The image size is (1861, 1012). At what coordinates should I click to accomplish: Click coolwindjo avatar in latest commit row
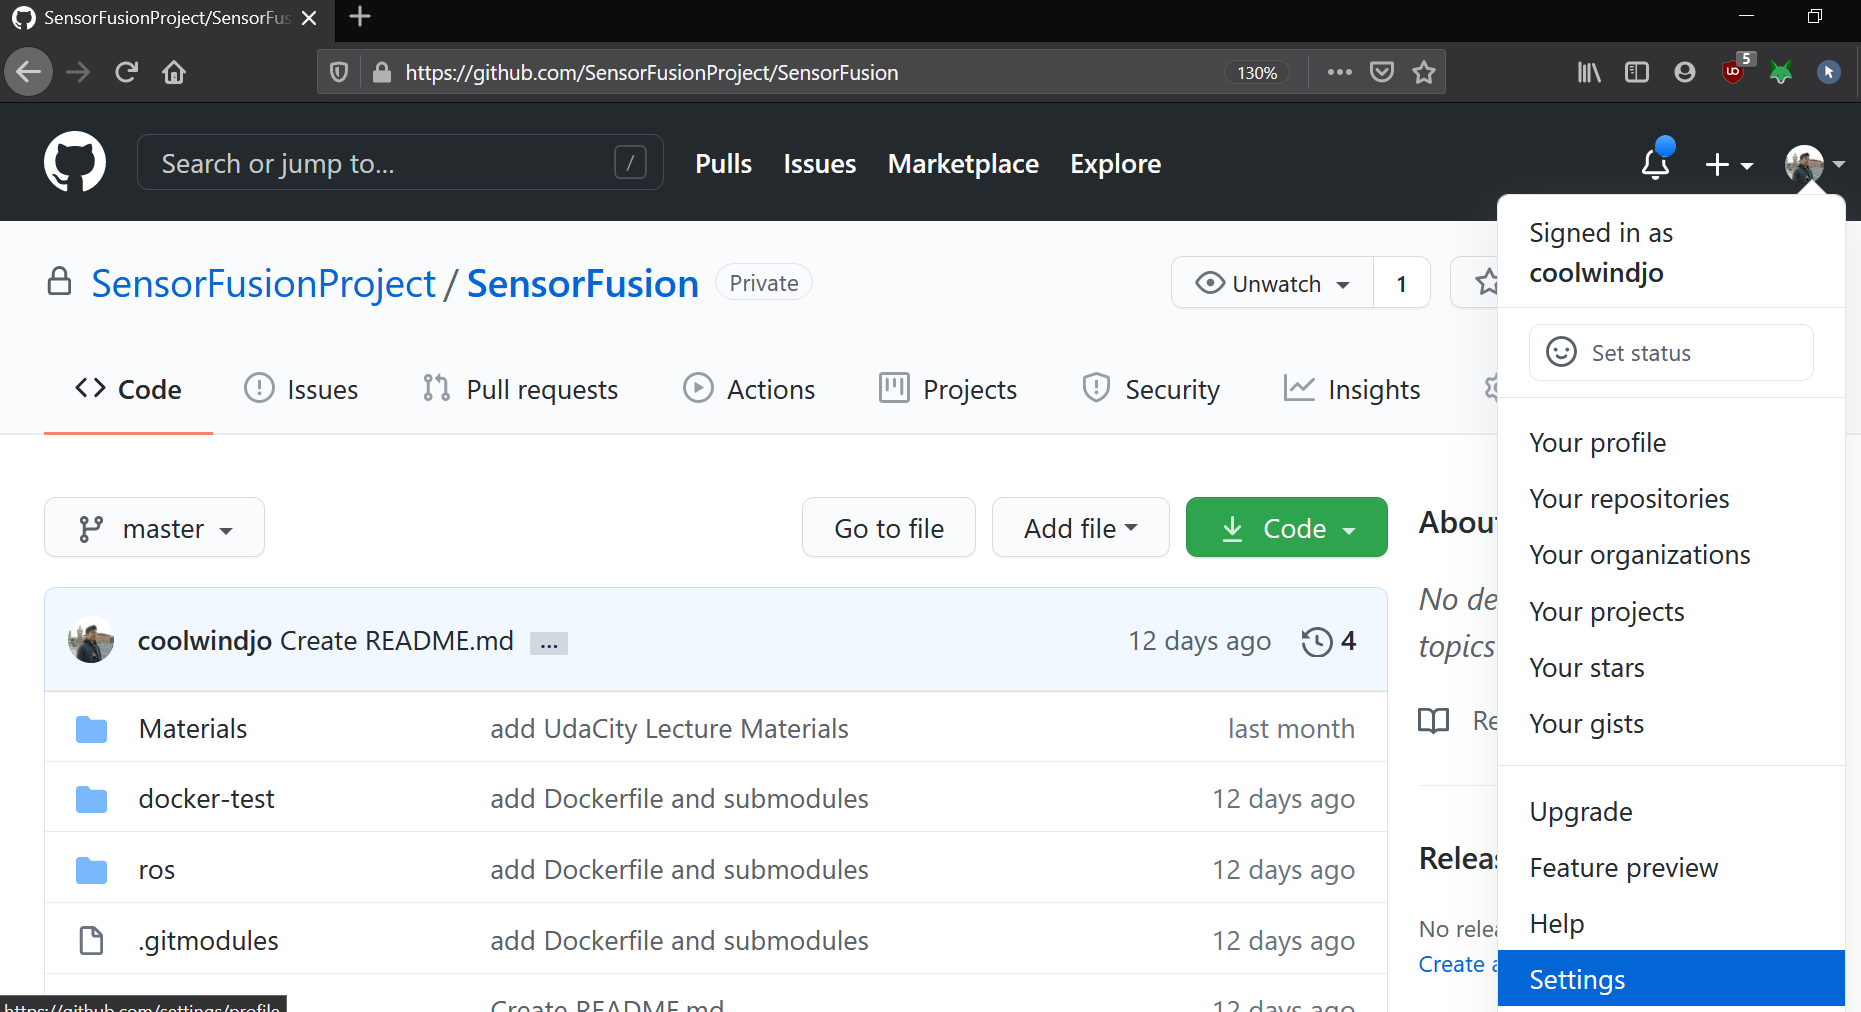(91, 641)
